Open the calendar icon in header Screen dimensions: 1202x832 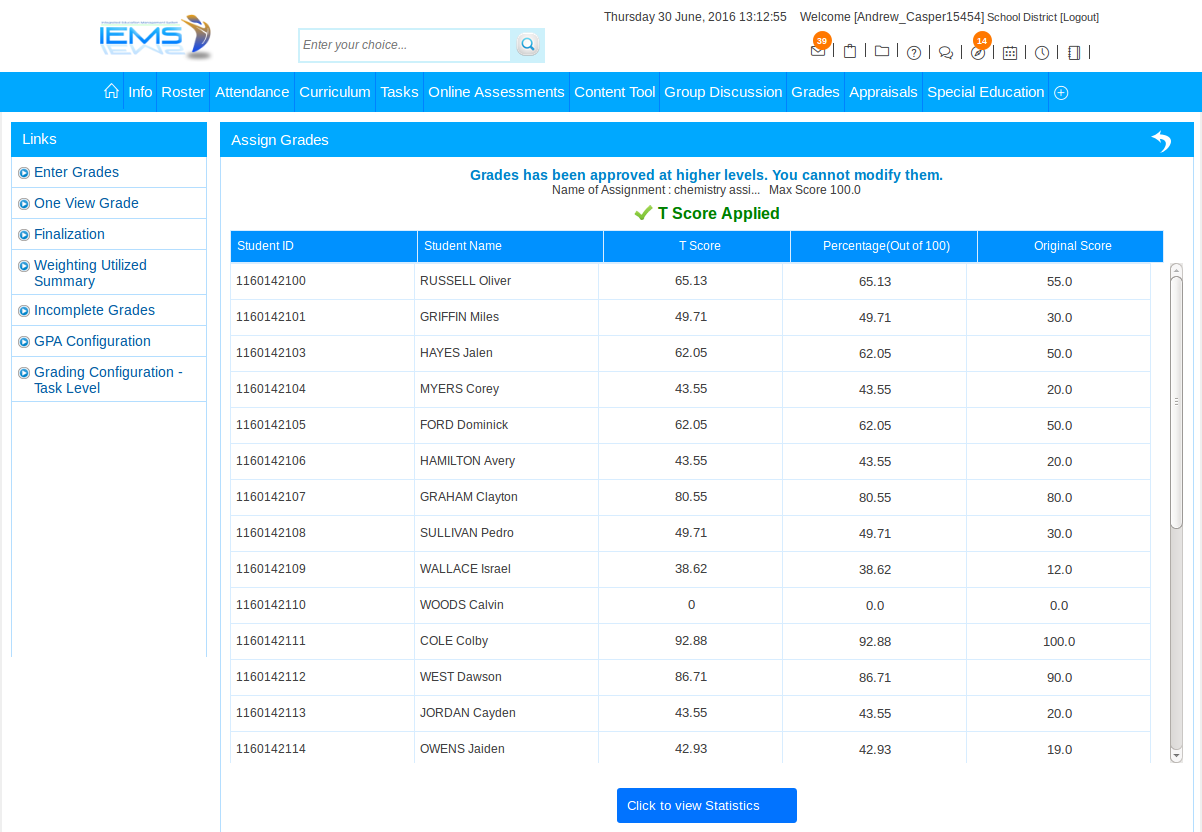(x=1010, y=53)
